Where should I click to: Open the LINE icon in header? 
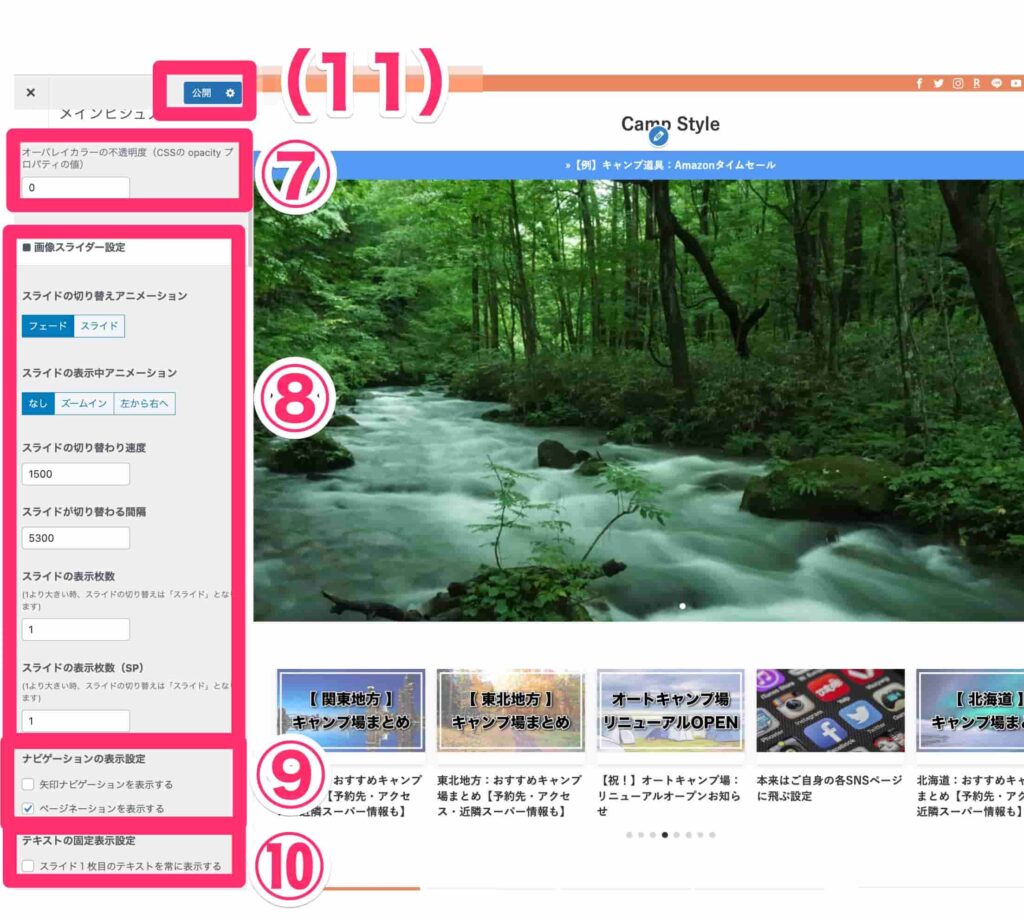tap(996, 83)
